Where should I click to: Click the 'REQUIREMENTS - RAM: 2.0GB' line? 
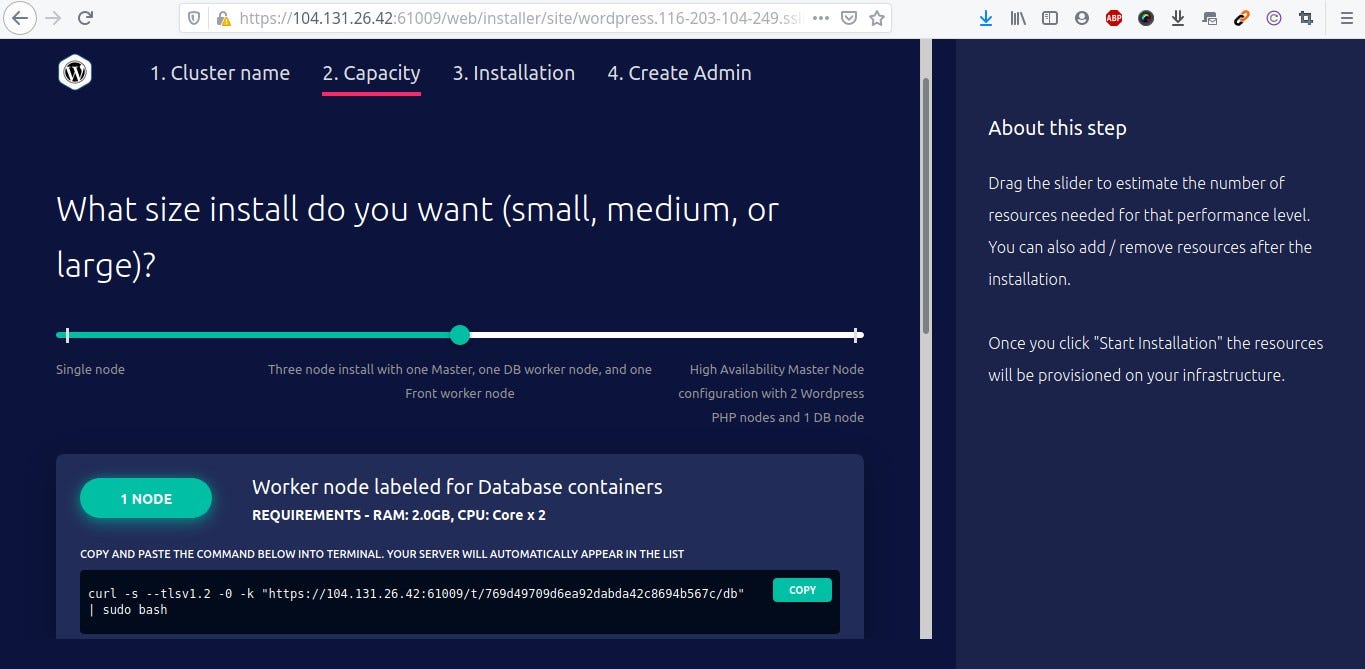tap(399, 516)
